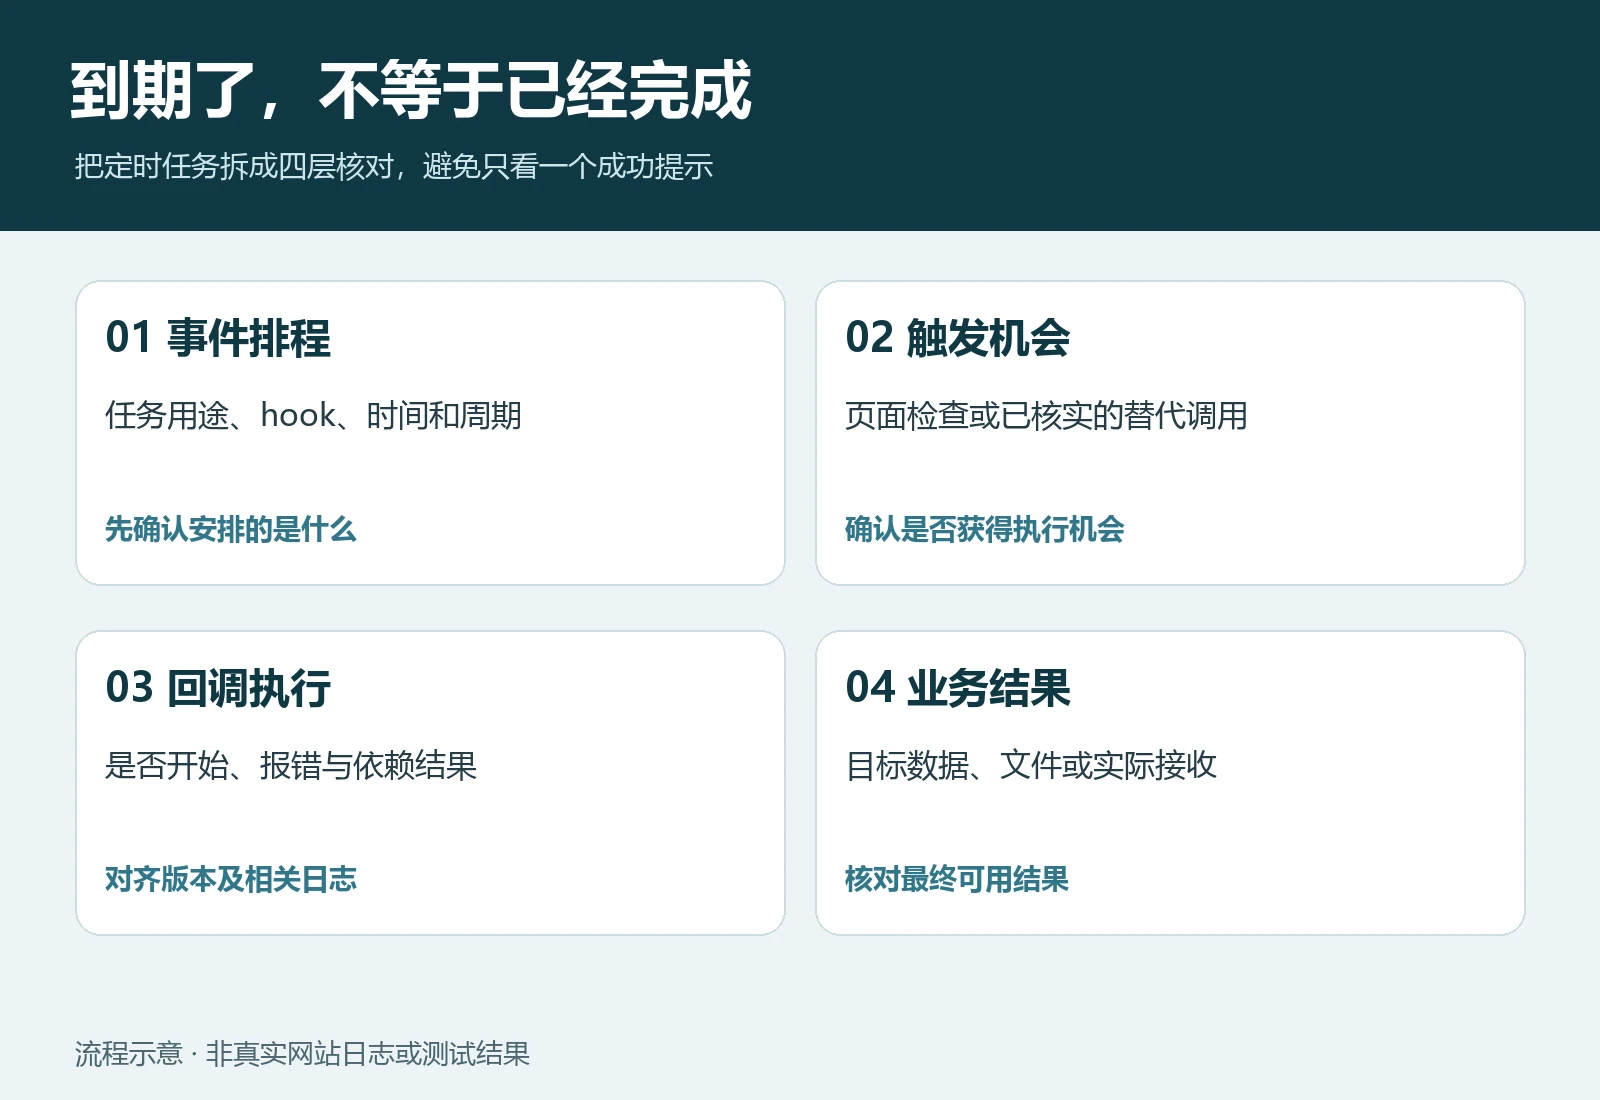Viewport: 1600px width, 1100px height.
Task: Click heading 03 回调执行
Action: tap(218, 688)
